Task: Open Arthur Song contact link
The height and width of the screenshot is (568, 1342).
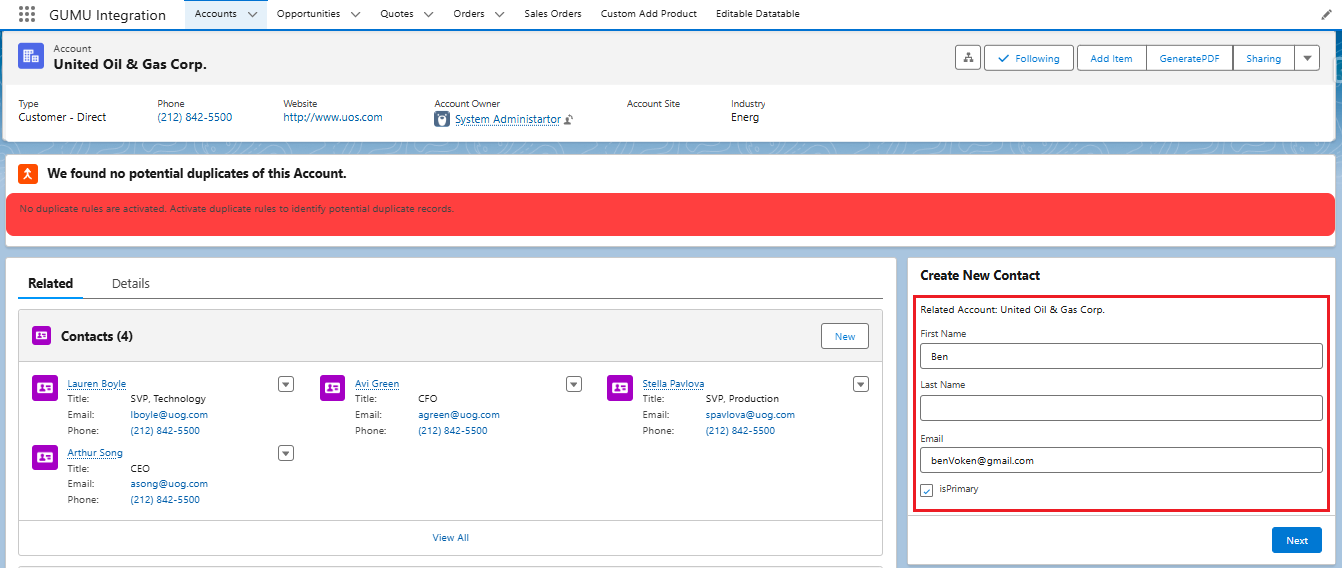Action: [x=95, y=453]
